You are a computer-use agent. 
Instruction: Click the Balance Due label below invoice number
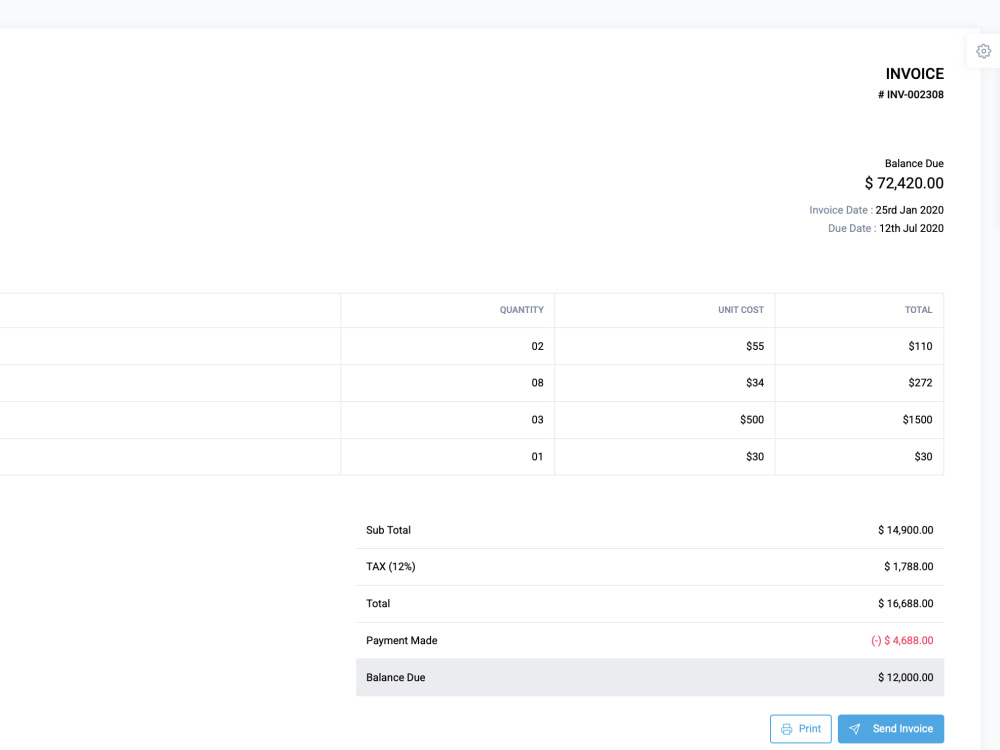click(914, 163)
